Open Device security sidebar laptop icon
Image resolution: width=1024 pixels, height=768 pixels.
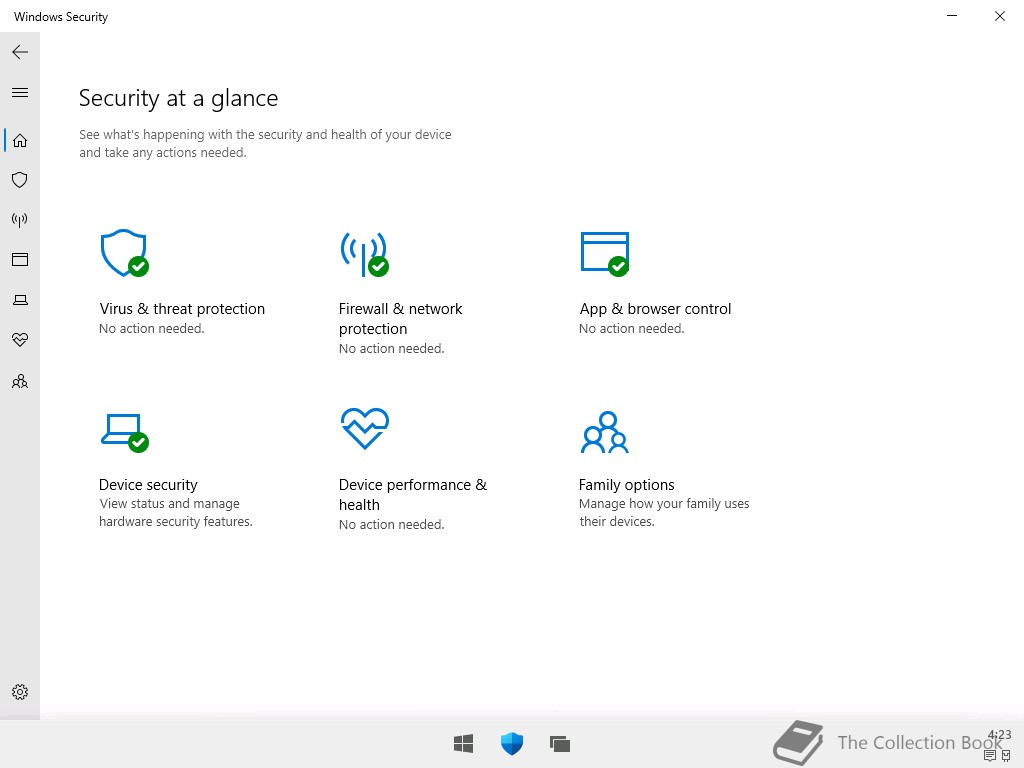pyautogui.click(x=20, y=300)
